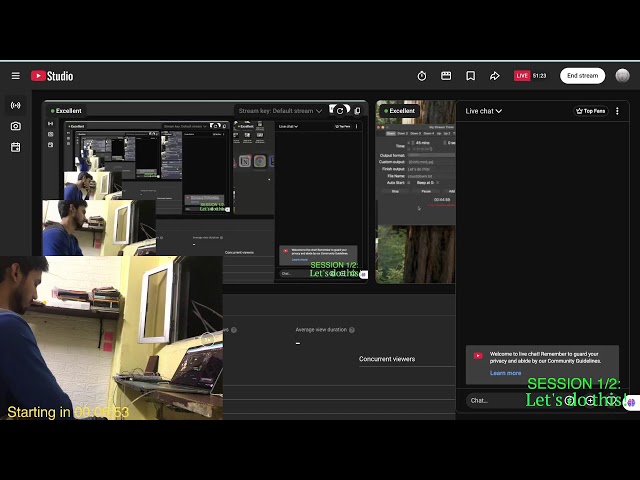Open Learn more link in chat welcome
640x480 pixels.
(505, 373)
